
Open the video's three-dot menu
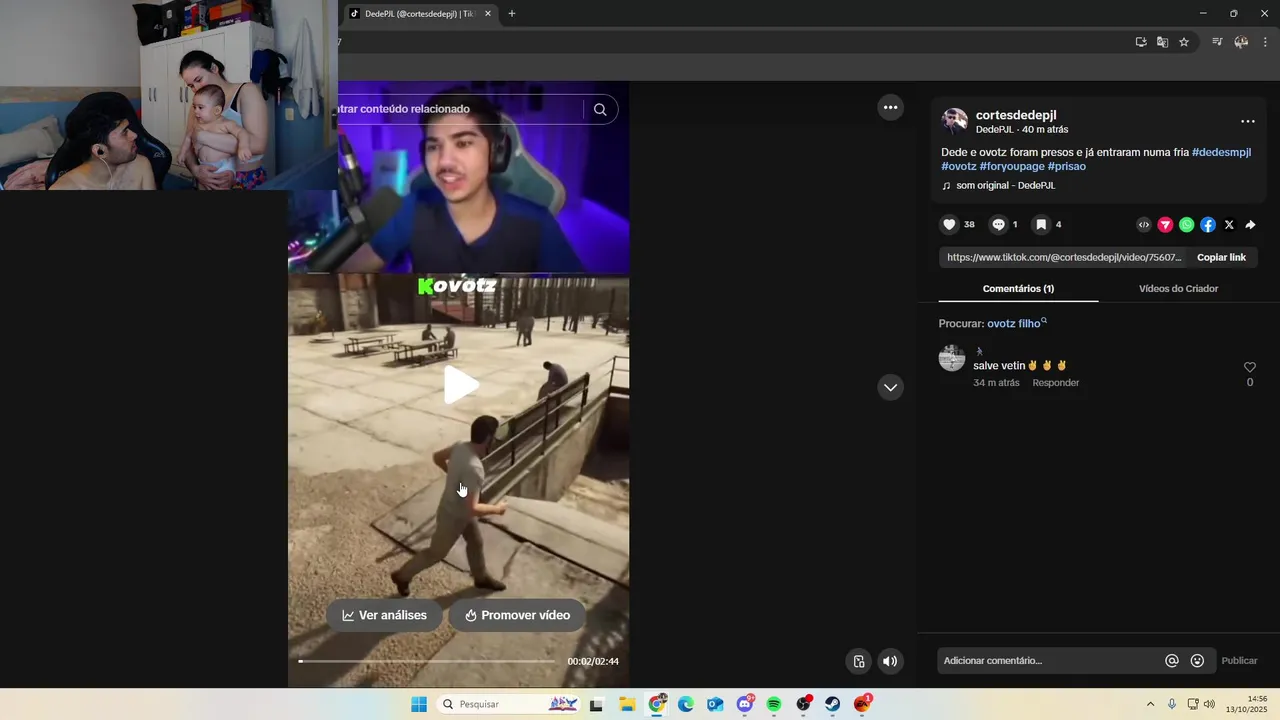[x=890, y=107]
